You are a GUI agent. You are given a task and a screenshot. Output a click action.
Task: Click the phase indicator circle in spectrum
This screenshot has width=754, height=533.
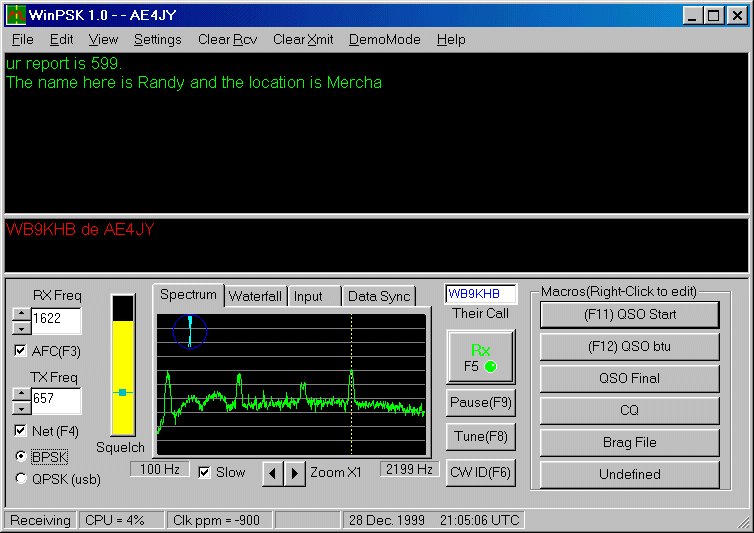189,331
